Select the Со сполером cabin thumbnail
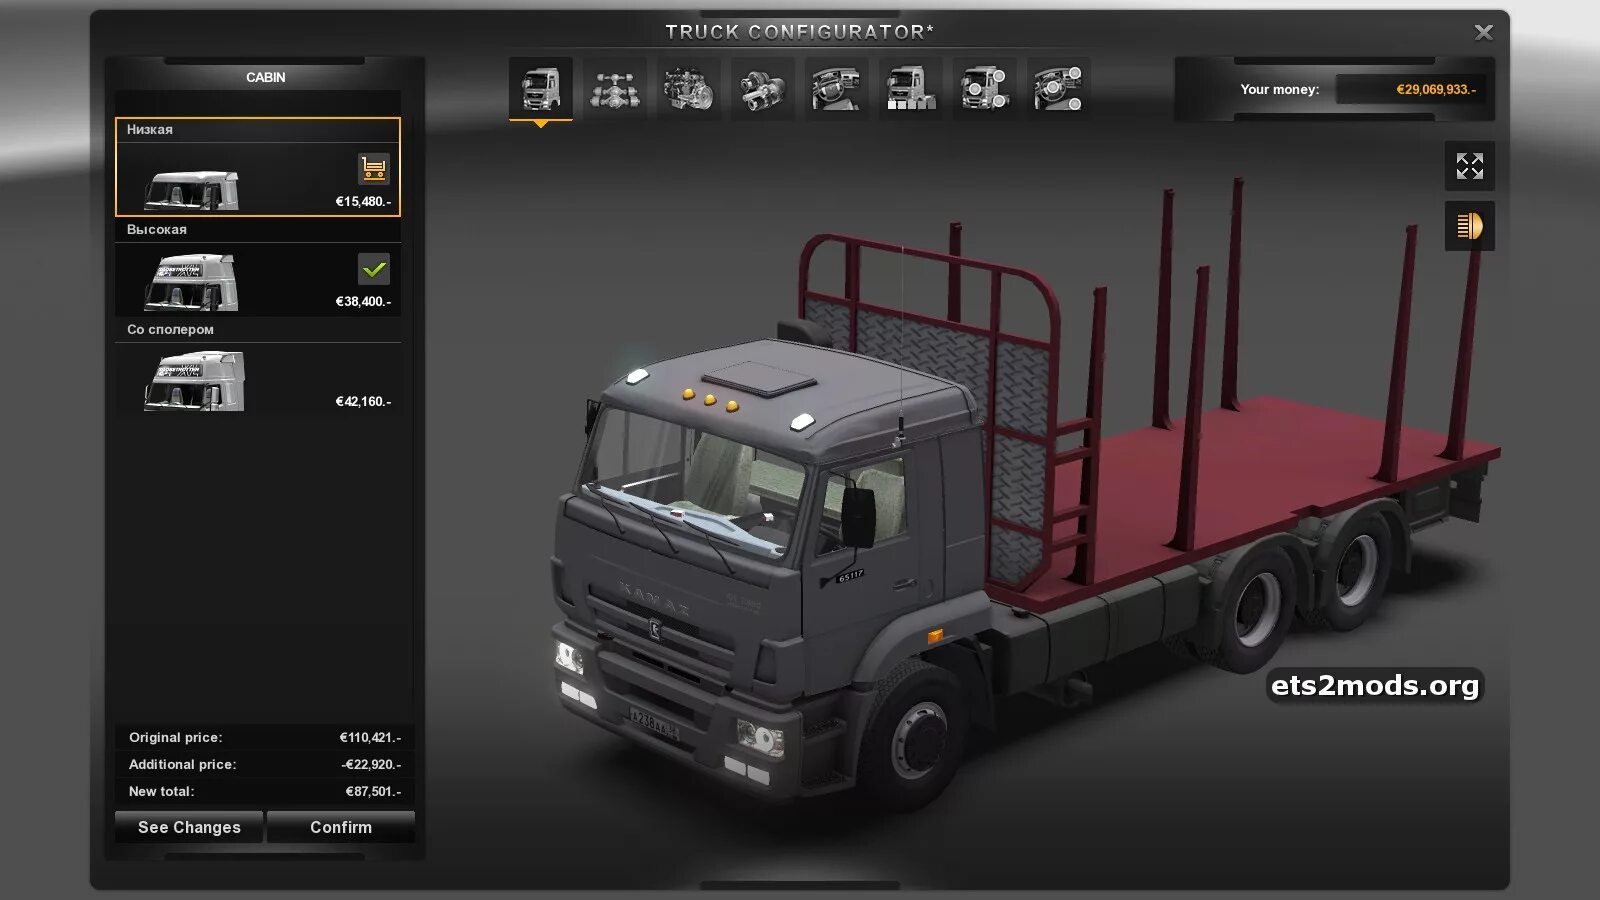The width and height of the screenshot is (1600, 900). coord(194,382)
